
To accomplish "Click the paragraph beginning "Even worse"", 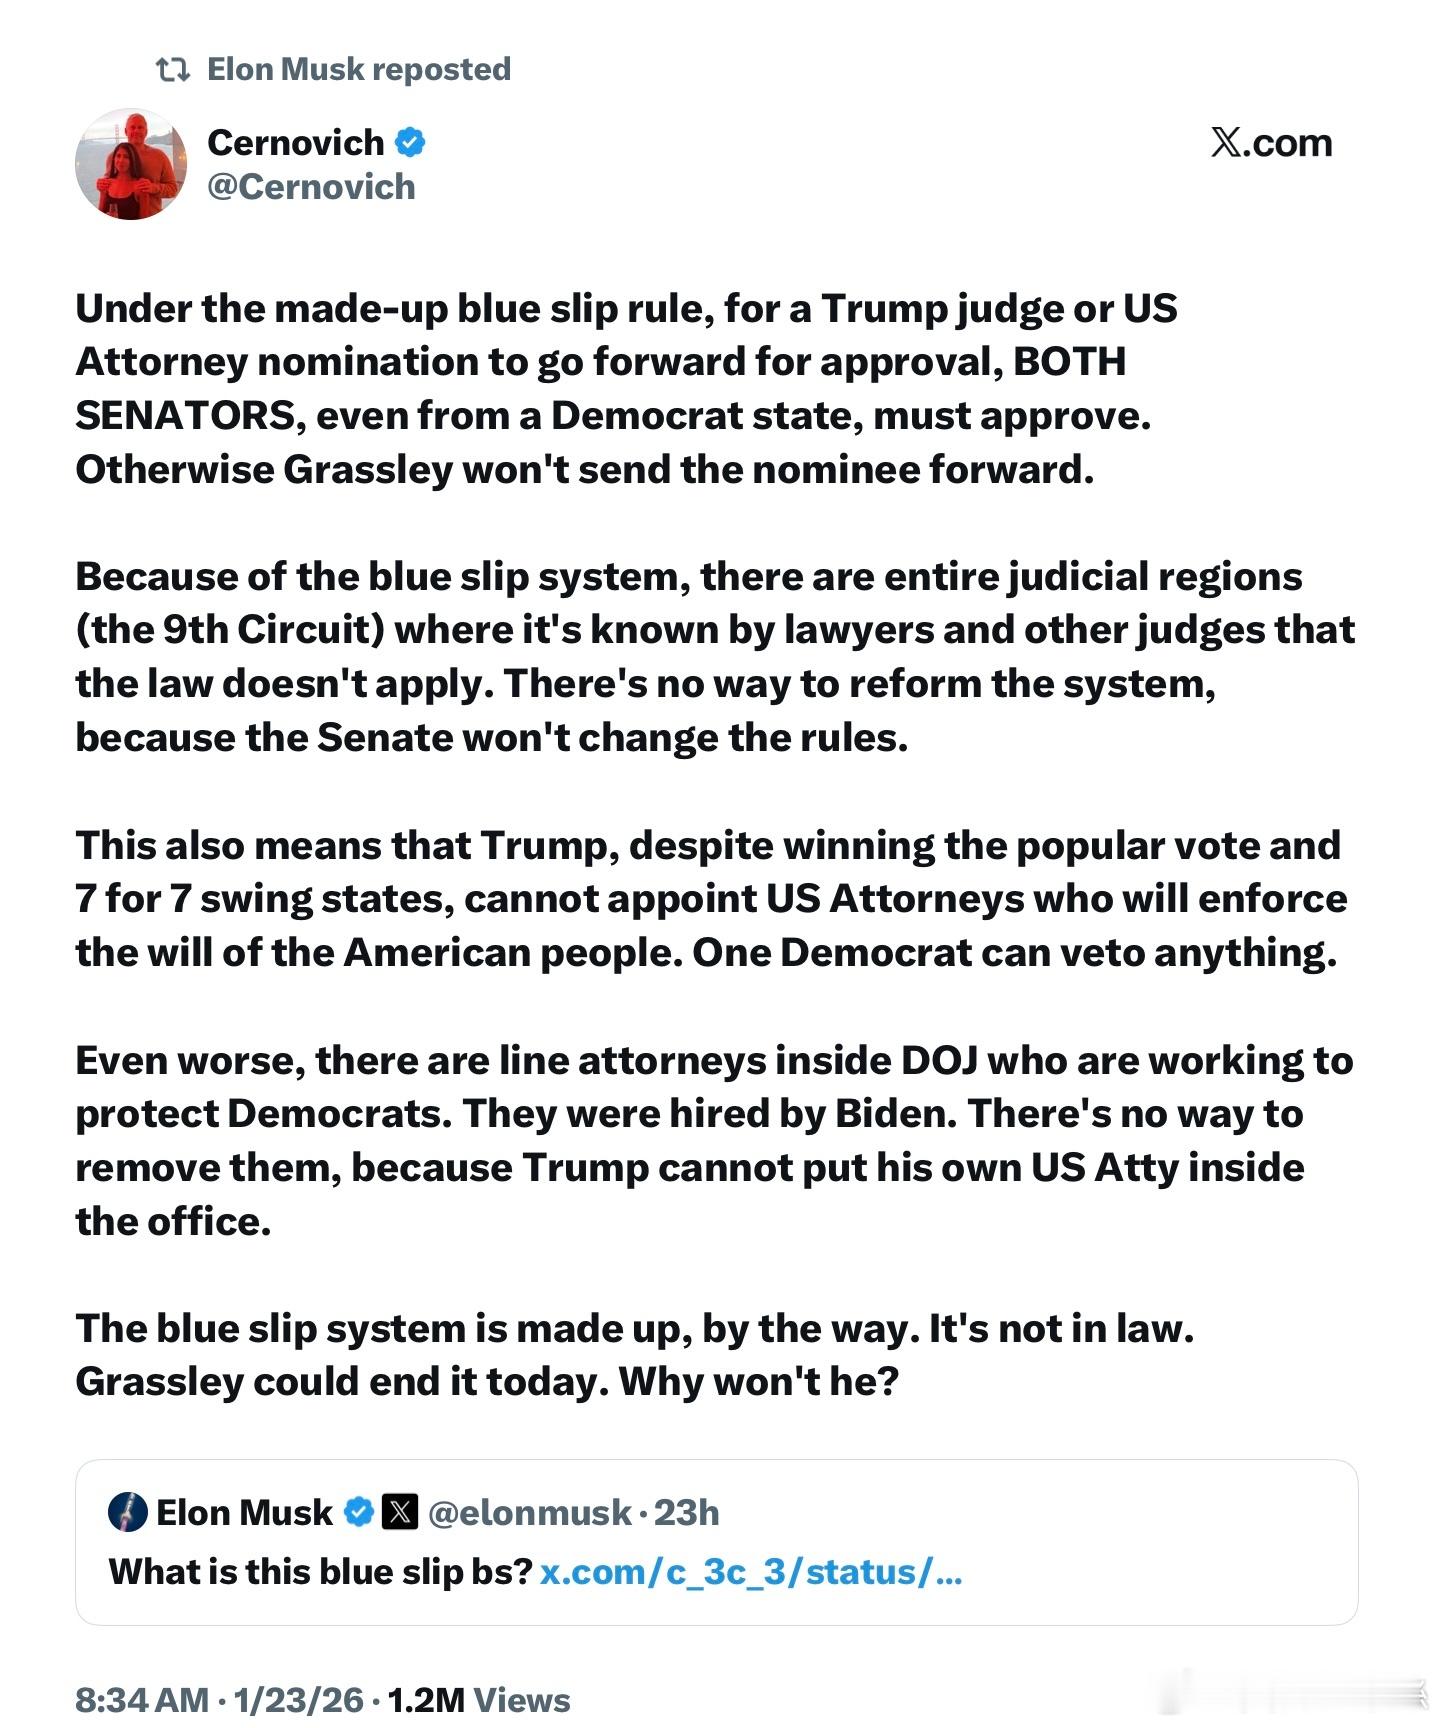I will tap(714, 1140).
